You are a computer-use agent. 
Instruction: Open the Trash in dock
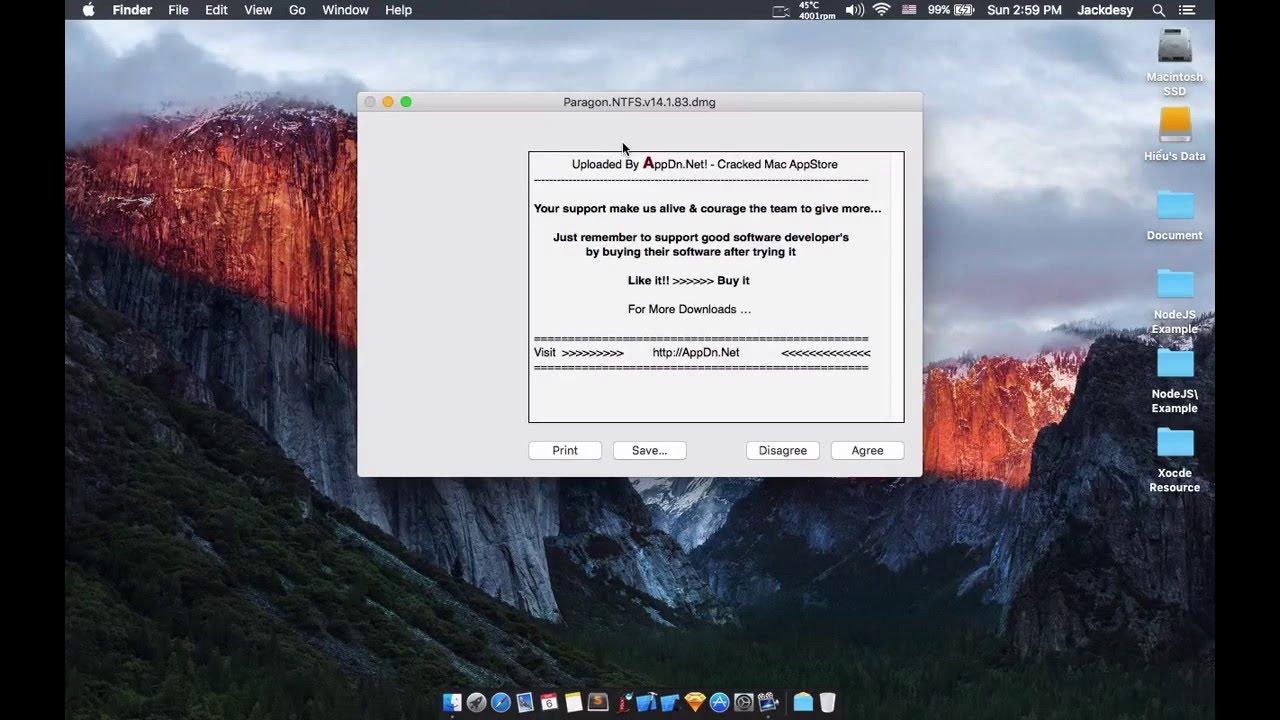[x=827, y=703]
